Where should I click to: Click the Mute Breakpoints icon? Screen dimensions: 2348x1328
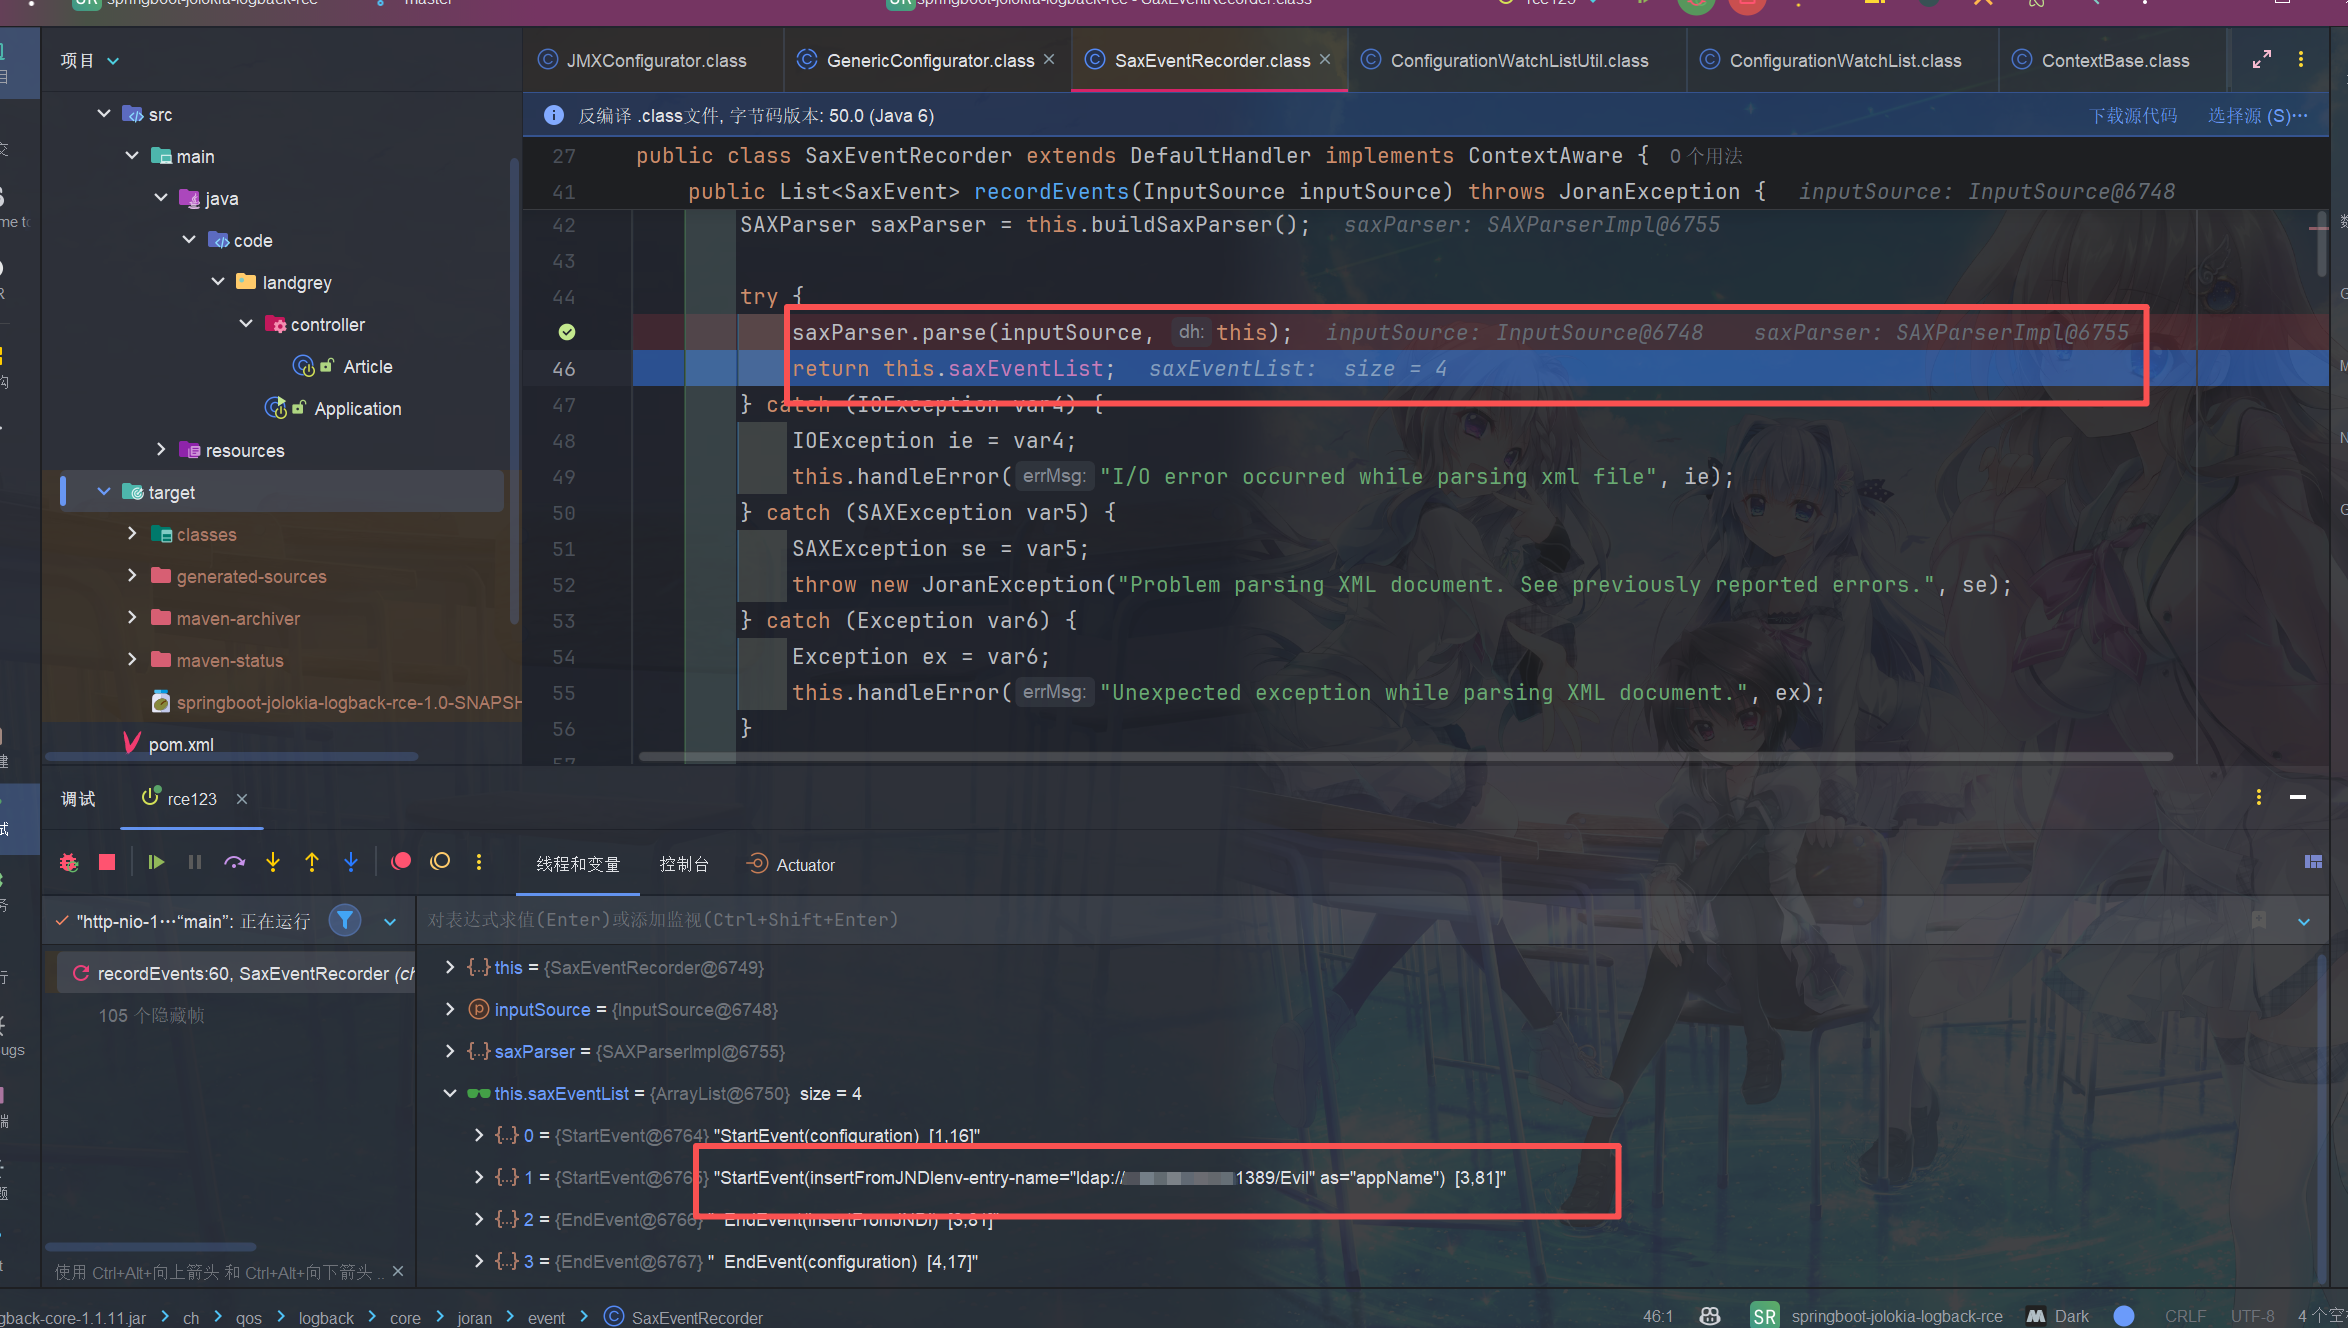tap(440, 862)
